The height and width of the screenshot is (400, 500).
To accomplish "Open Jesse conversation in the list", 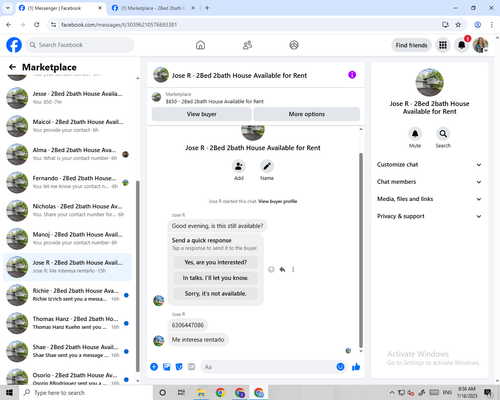I will click(67, 98).
